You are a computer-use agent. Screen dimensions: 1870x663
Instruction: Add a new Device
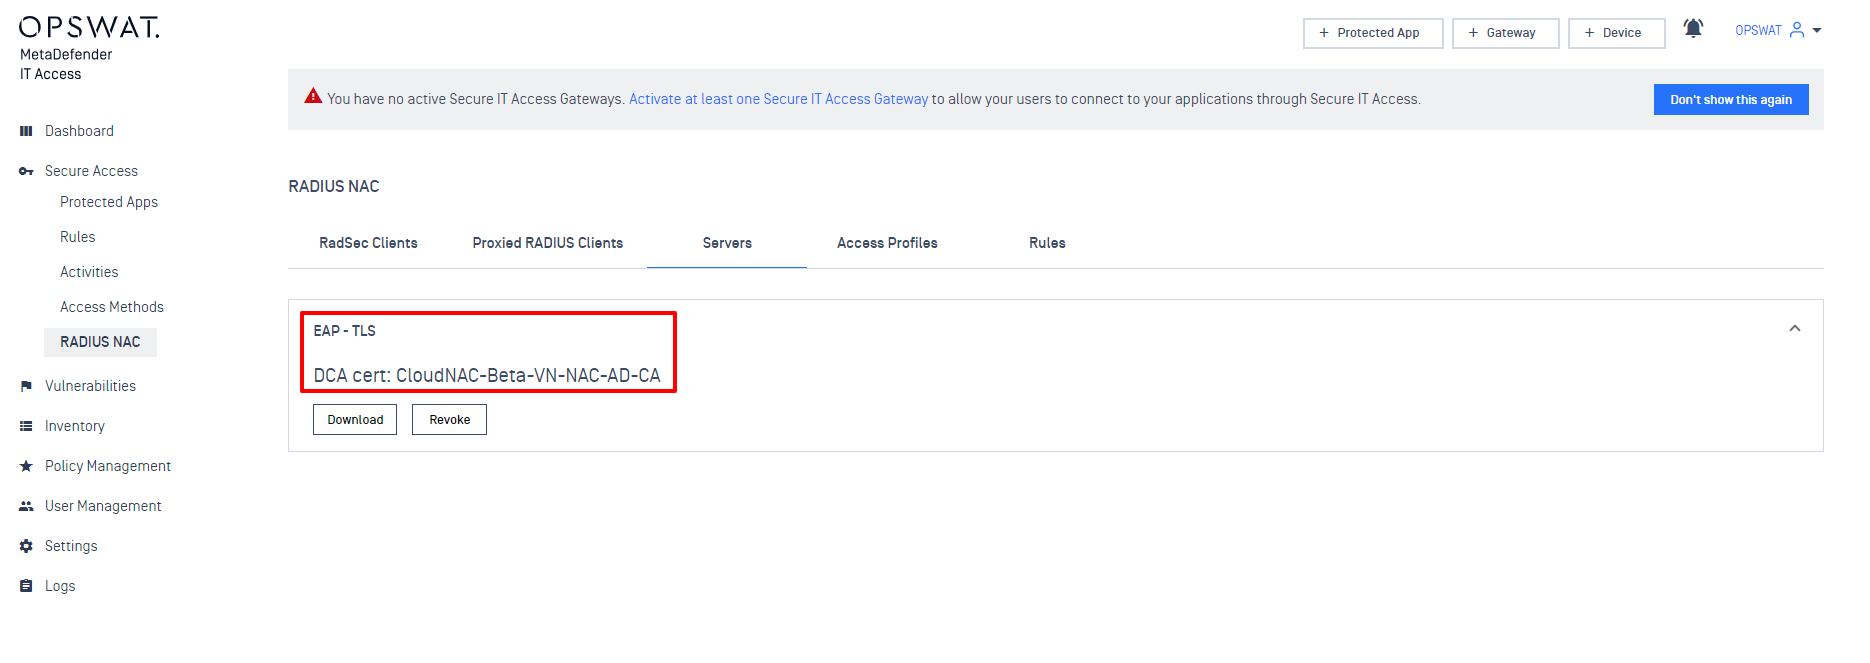click(1616, 33)
